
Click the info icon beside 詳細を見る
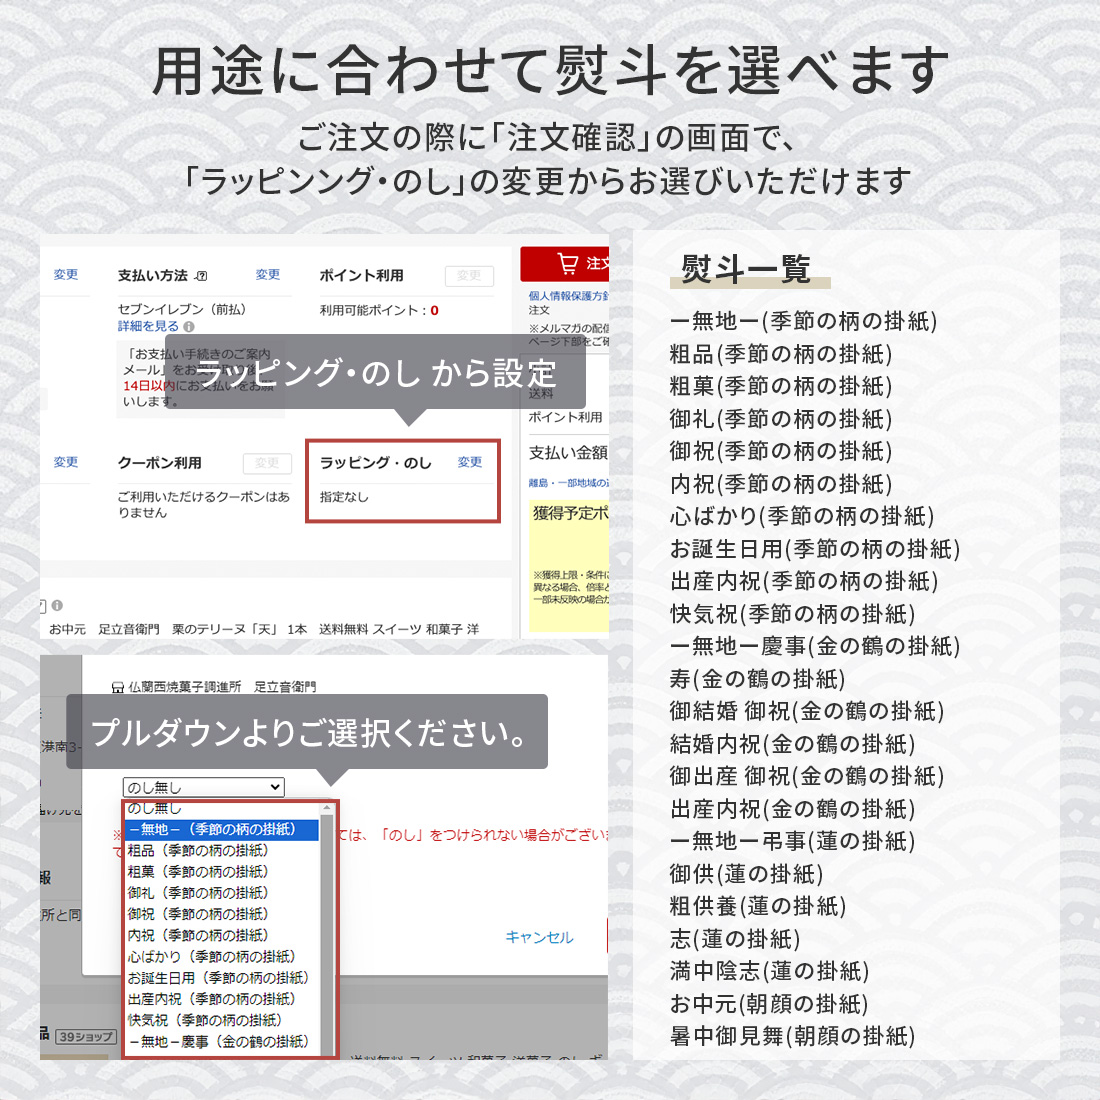coord(189,326)
